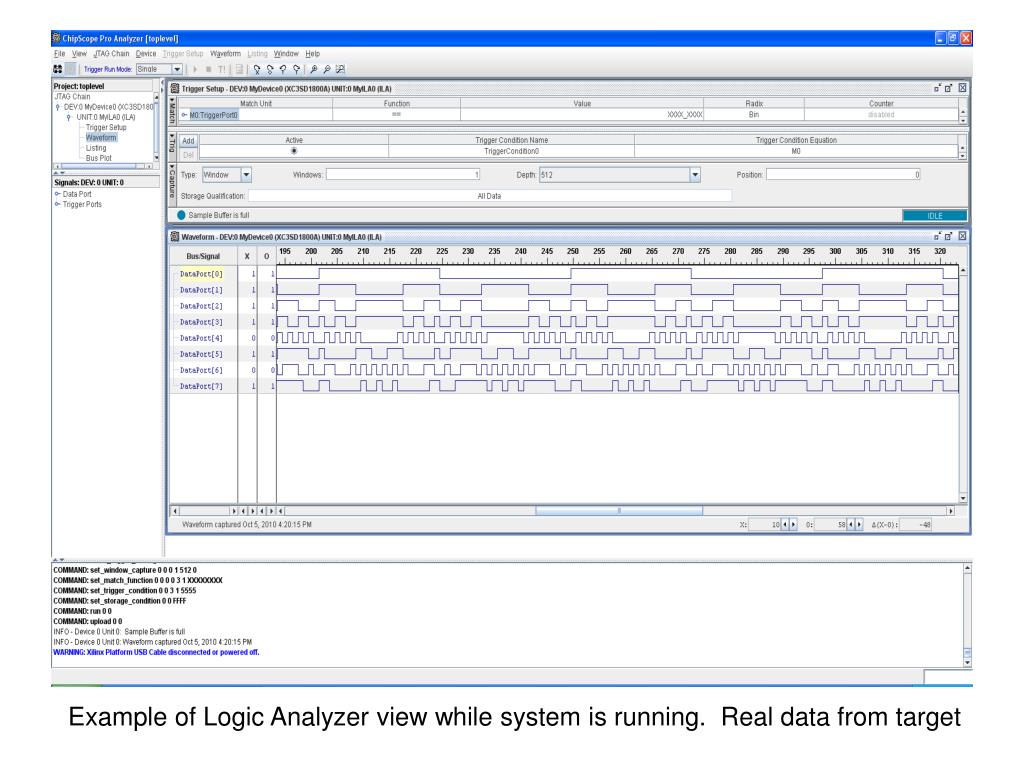
Task: Click the XXXX_XXXX match value cell
Action: [x=582, y=114]
